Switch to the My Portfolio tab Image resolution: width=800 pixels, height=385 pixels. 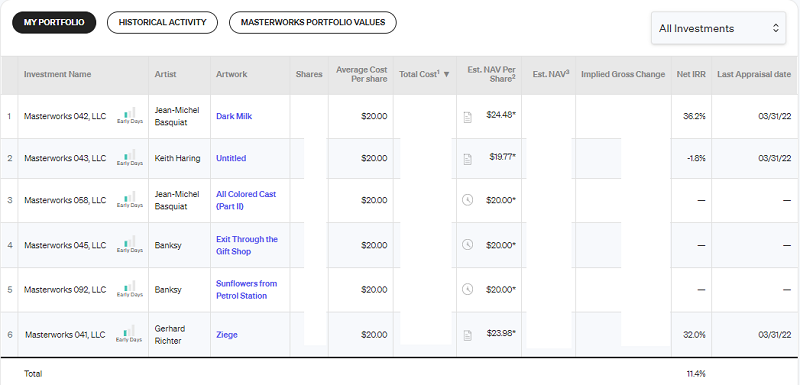(x=54, y=22)
